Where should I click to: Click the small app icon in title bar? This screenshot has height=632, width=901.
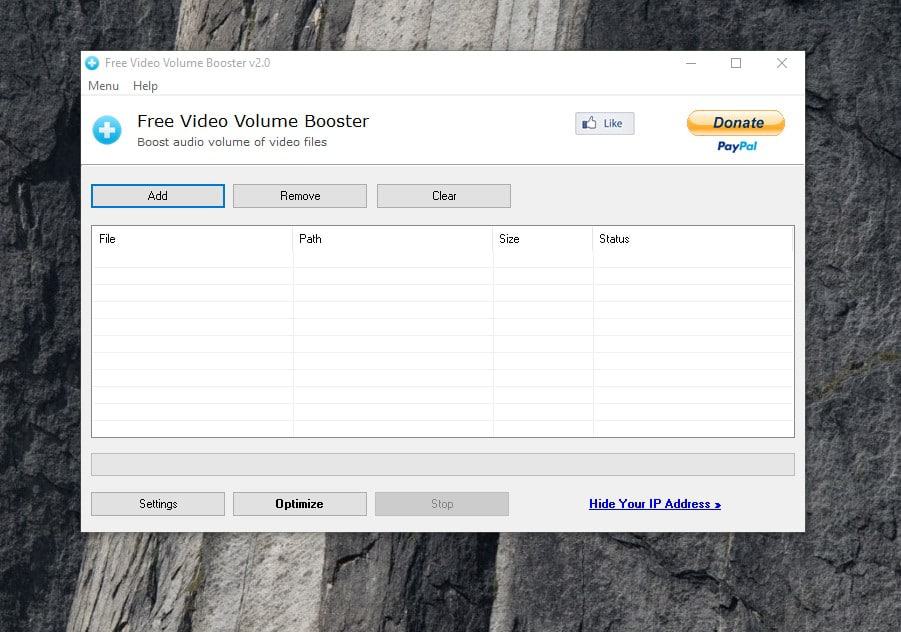tap(92, 63)
